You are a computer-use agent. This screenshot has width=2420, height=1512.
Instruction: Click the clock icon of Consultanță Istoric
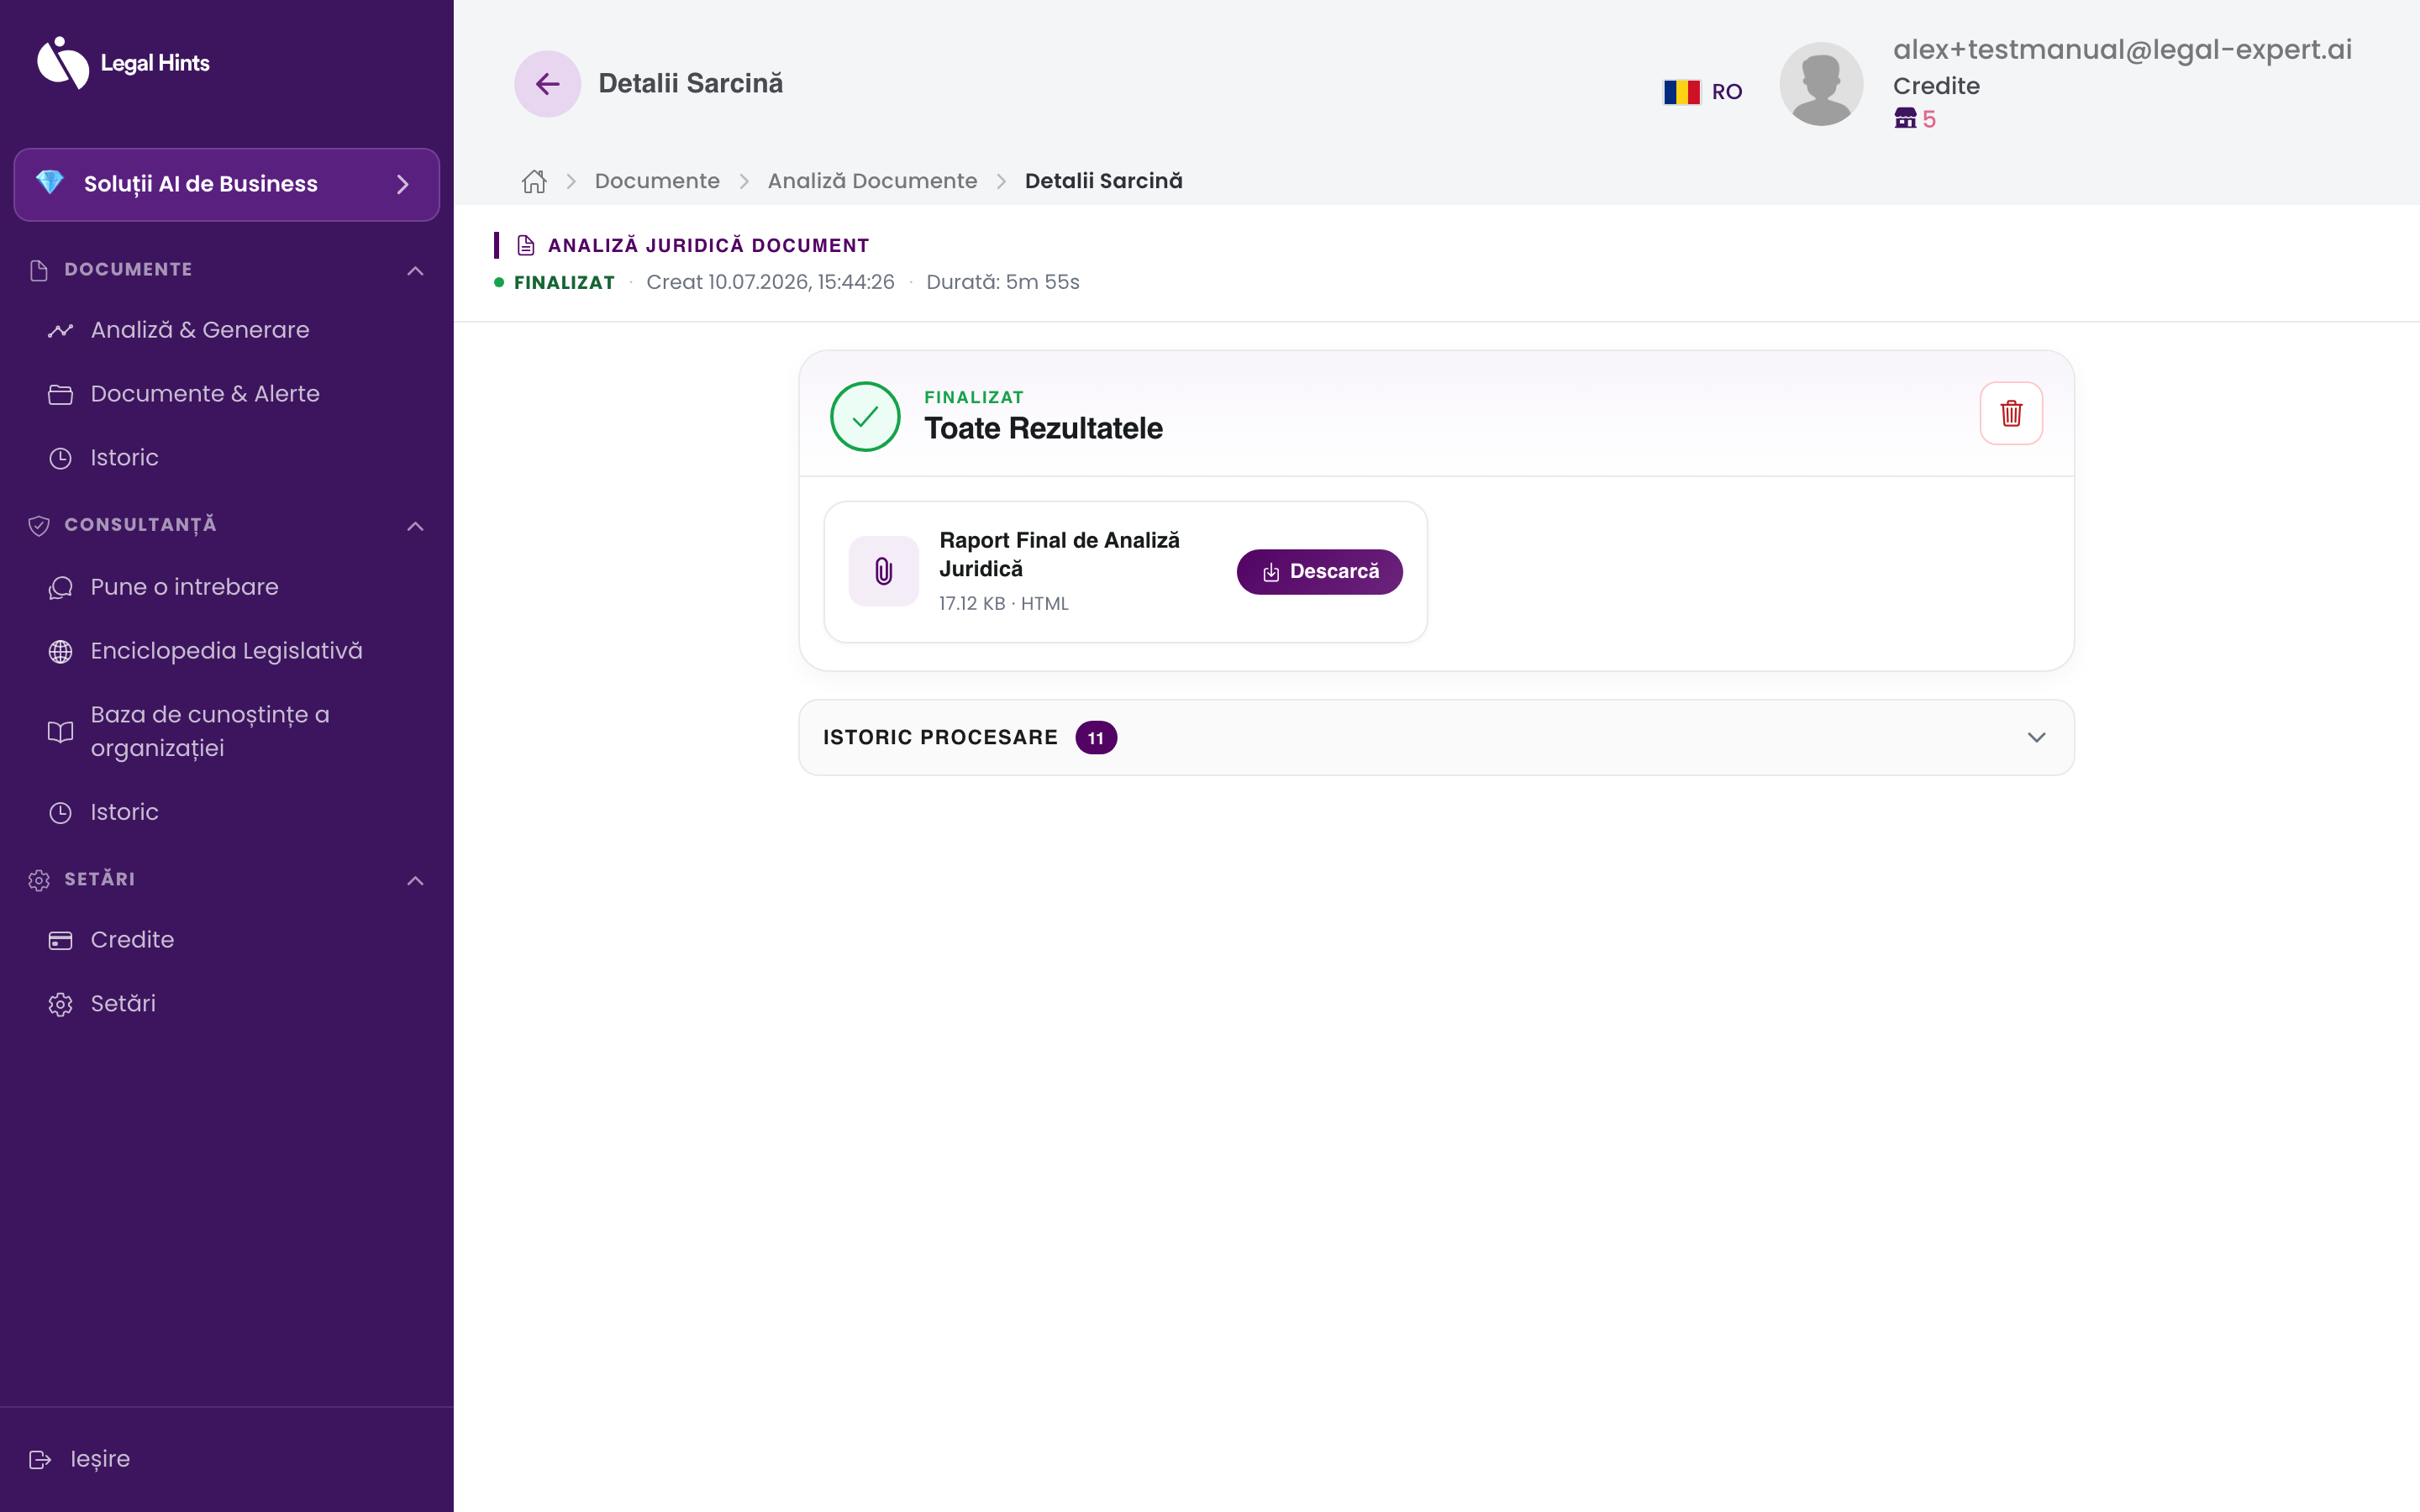point(61,812)
